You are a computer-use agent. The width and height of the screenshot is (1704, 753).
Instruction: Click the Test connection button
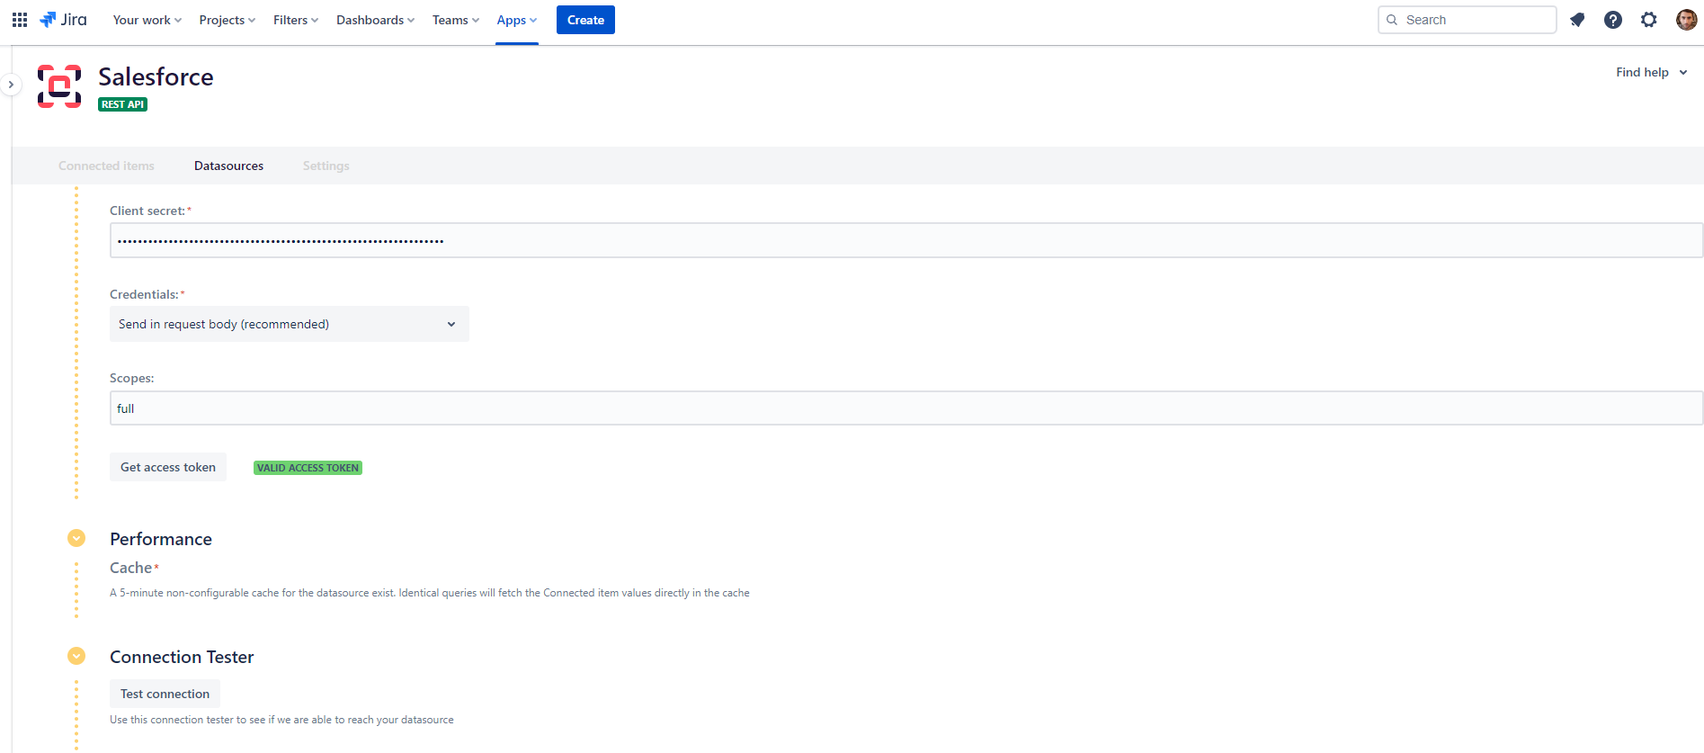click(165, 694)
